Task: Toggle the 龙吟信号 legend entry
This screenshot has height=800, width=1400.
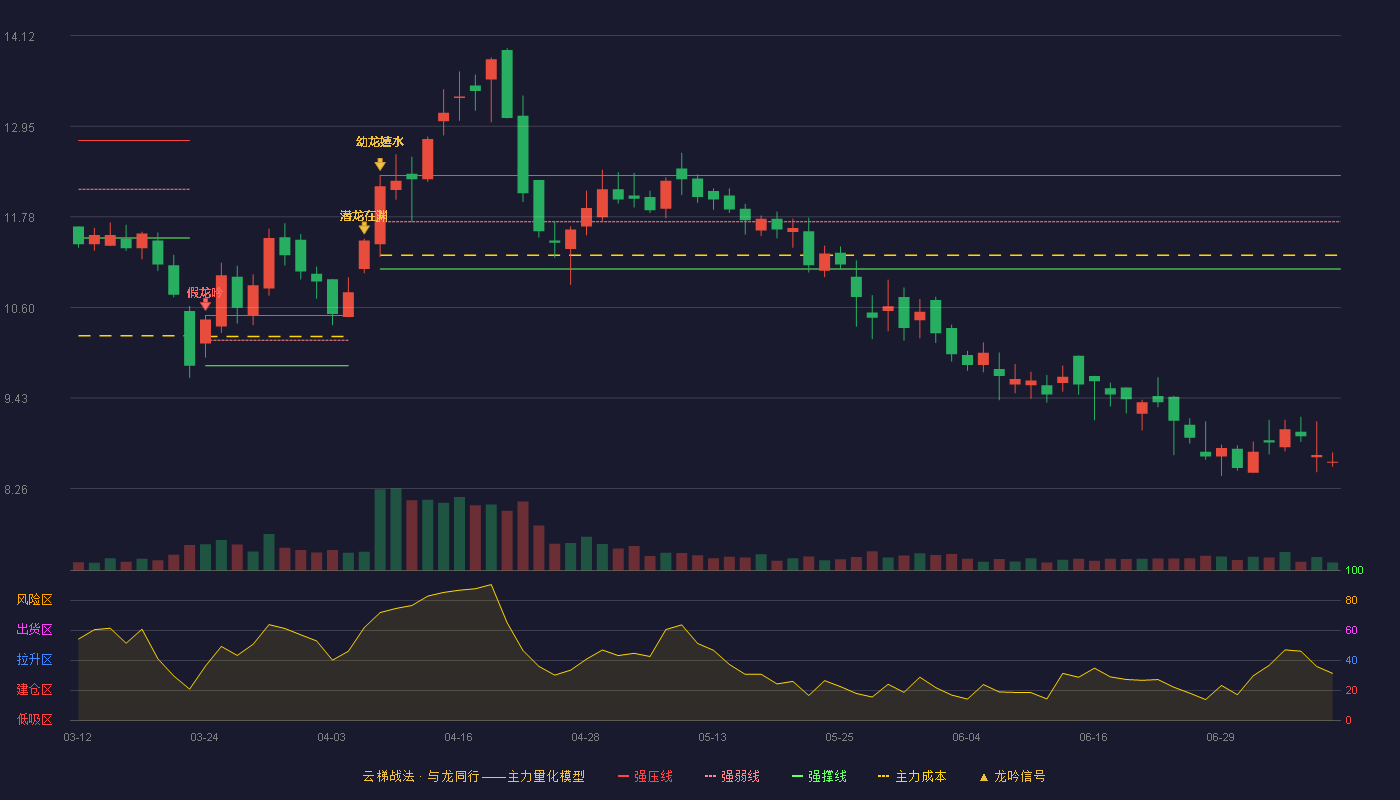Action: (1012, 776)
